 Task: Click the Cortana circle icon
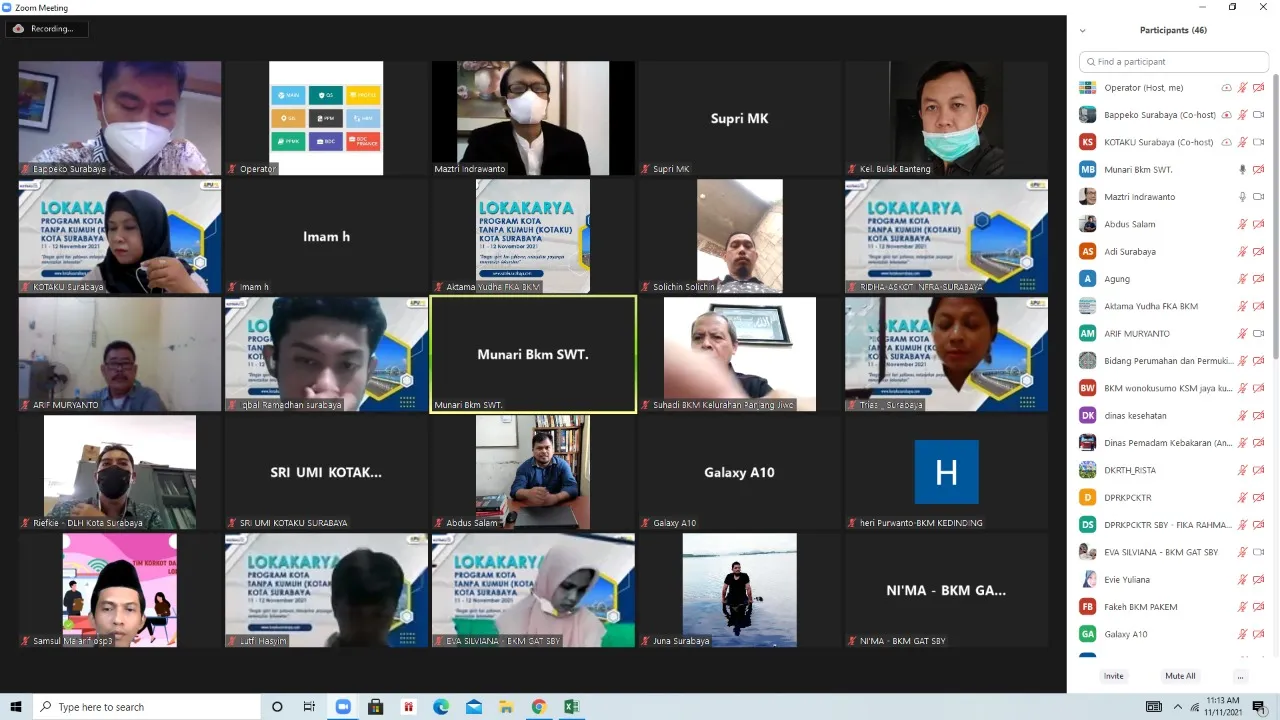tap(277, 707)
